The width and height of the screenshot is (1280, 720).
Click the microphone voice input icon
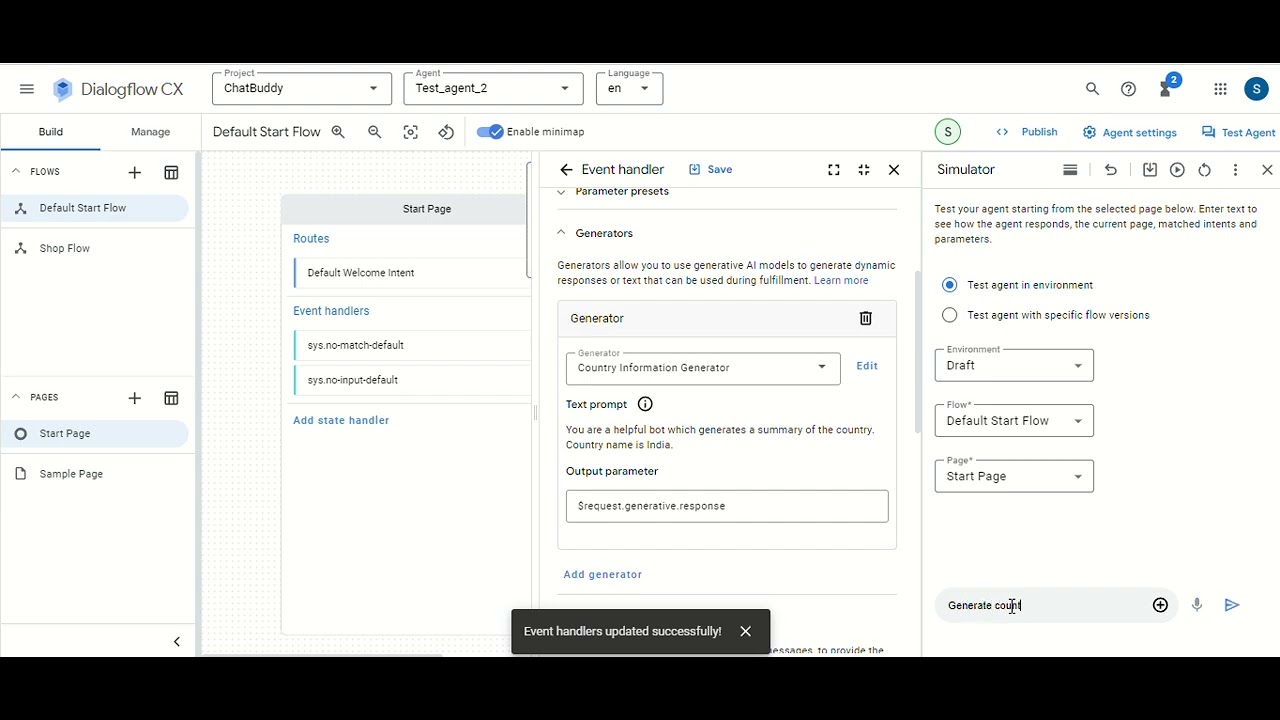[1197, 605]
